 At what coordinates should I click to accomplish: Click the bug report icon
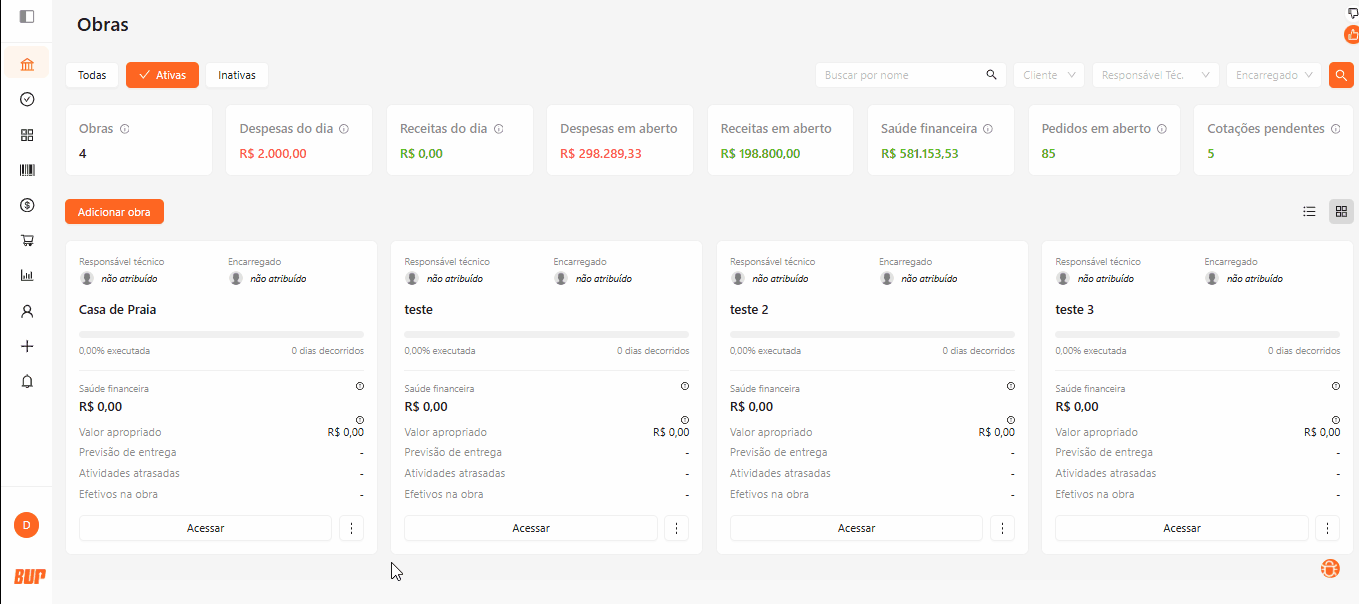(1330, 568)
